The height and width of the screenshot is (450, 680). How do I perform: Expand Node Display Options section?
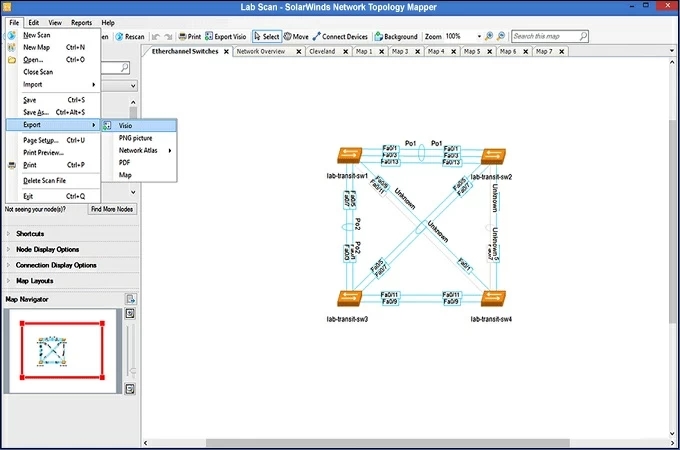tap(8, 249)
